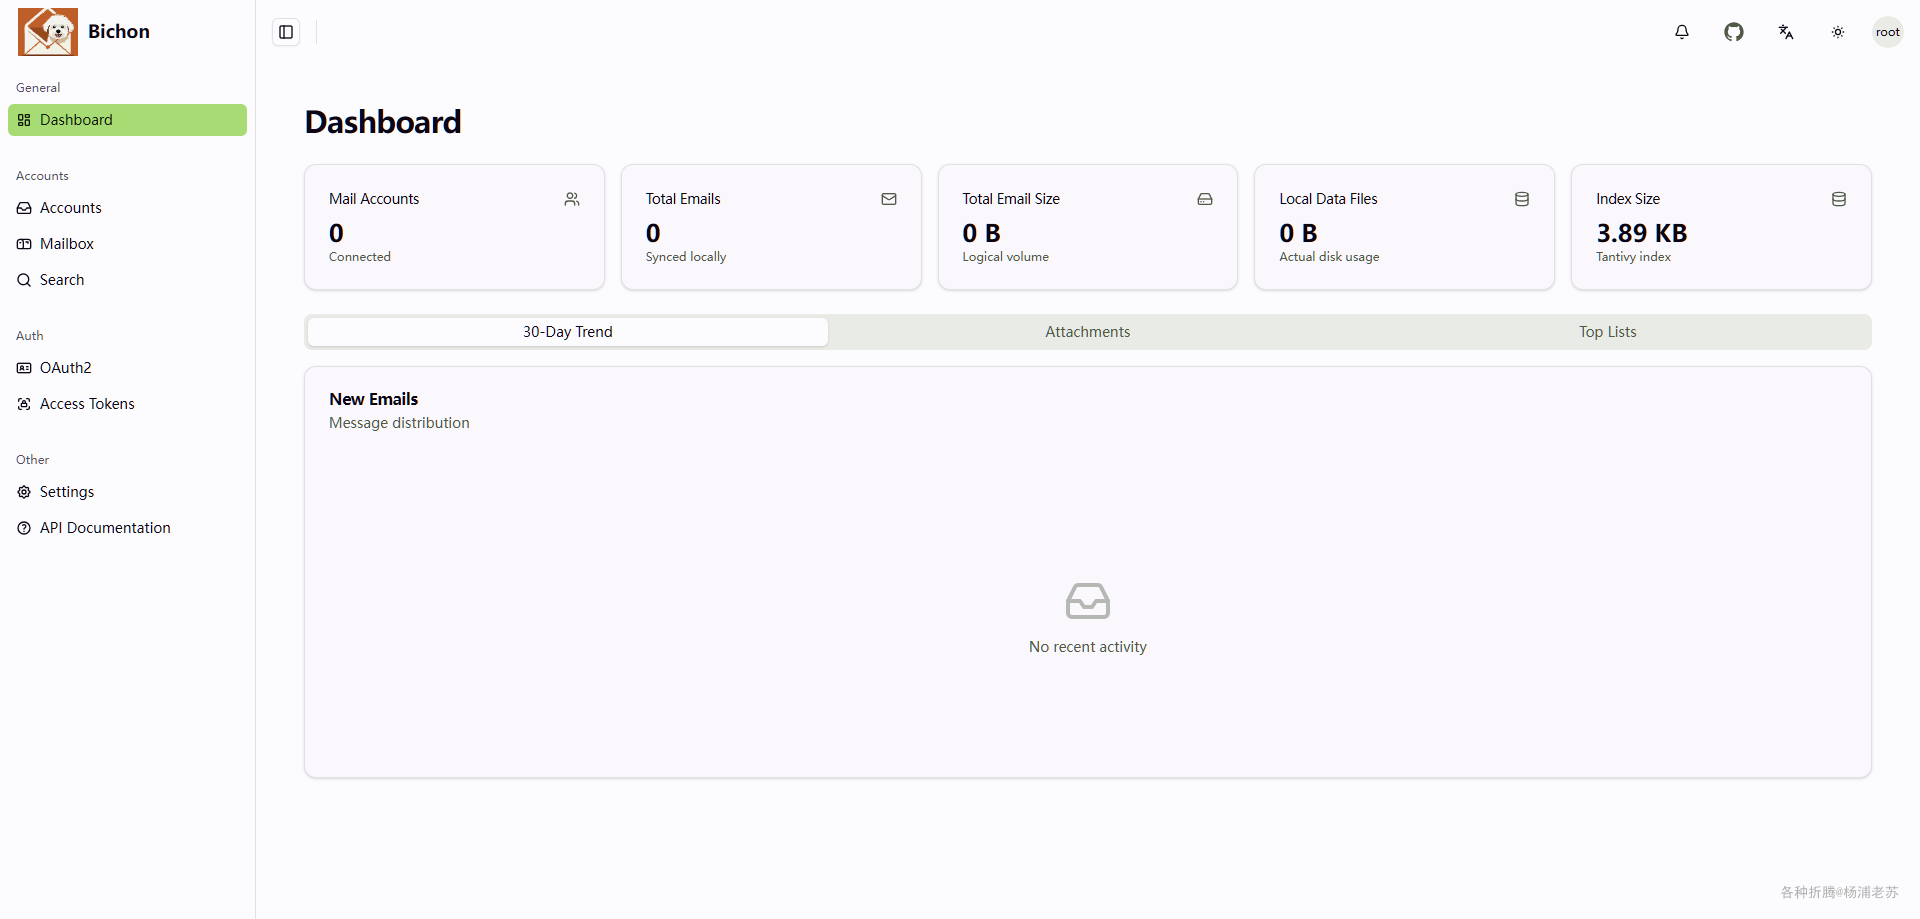This screenshot has width=1920, height=919.
Task: Click the API Documentation help icon
Action: pos(24,528)
